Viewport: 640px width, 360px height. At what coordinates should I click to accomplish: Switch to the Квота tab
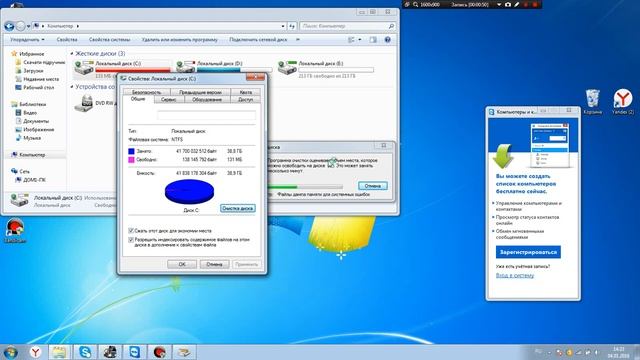click(x=246, y=92)
